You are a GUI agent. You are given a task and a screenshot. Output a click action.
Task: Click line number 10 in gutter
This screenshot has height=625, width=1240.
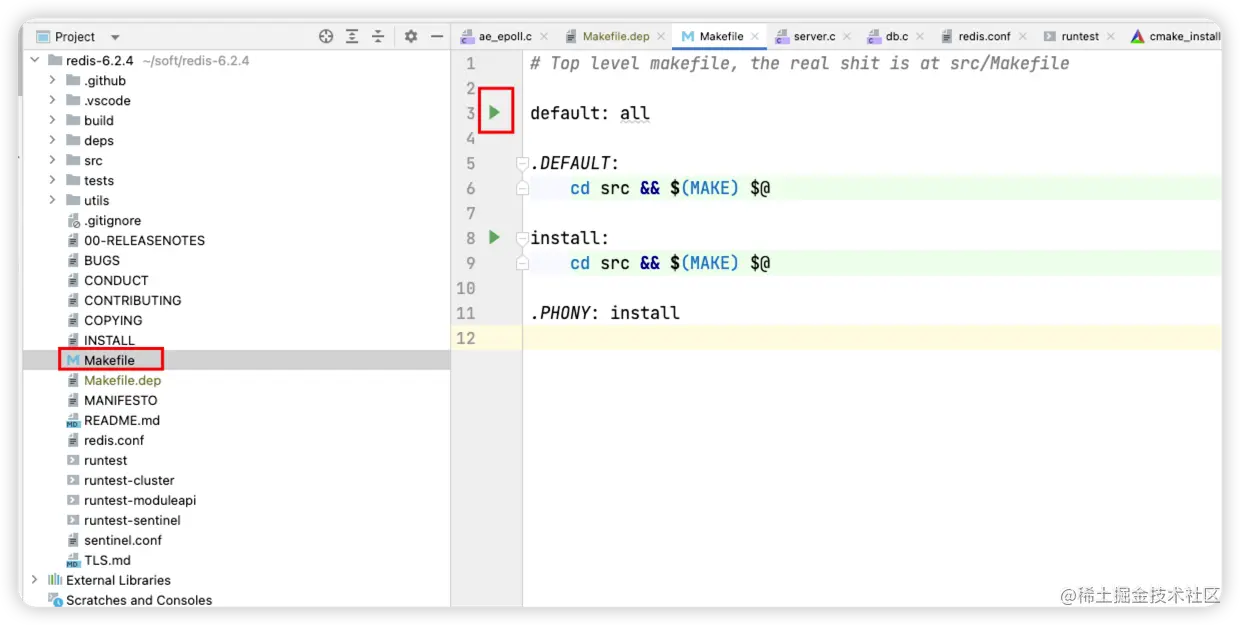(x=466, y=288)
